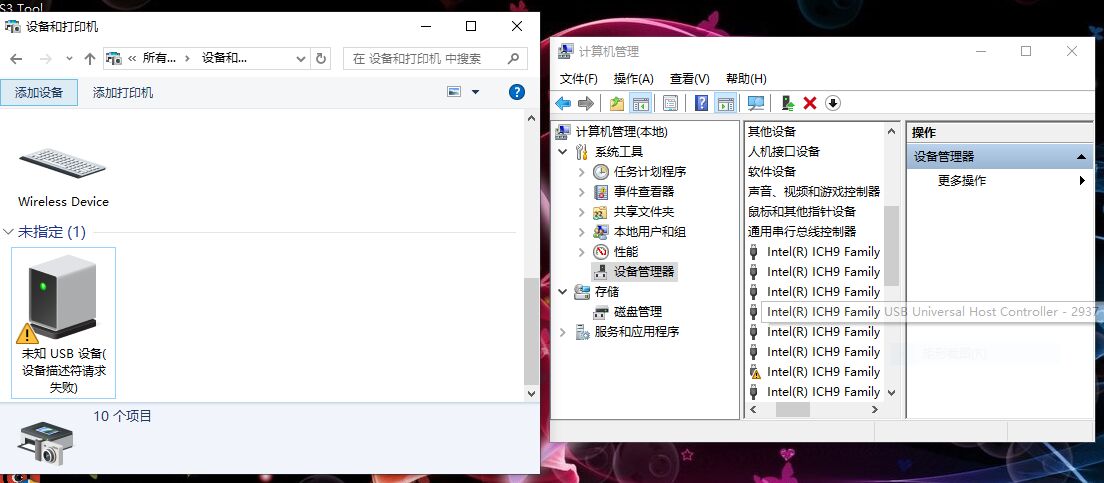
Task: Click the refresh button beside the address bar
Action: [321, 59]
